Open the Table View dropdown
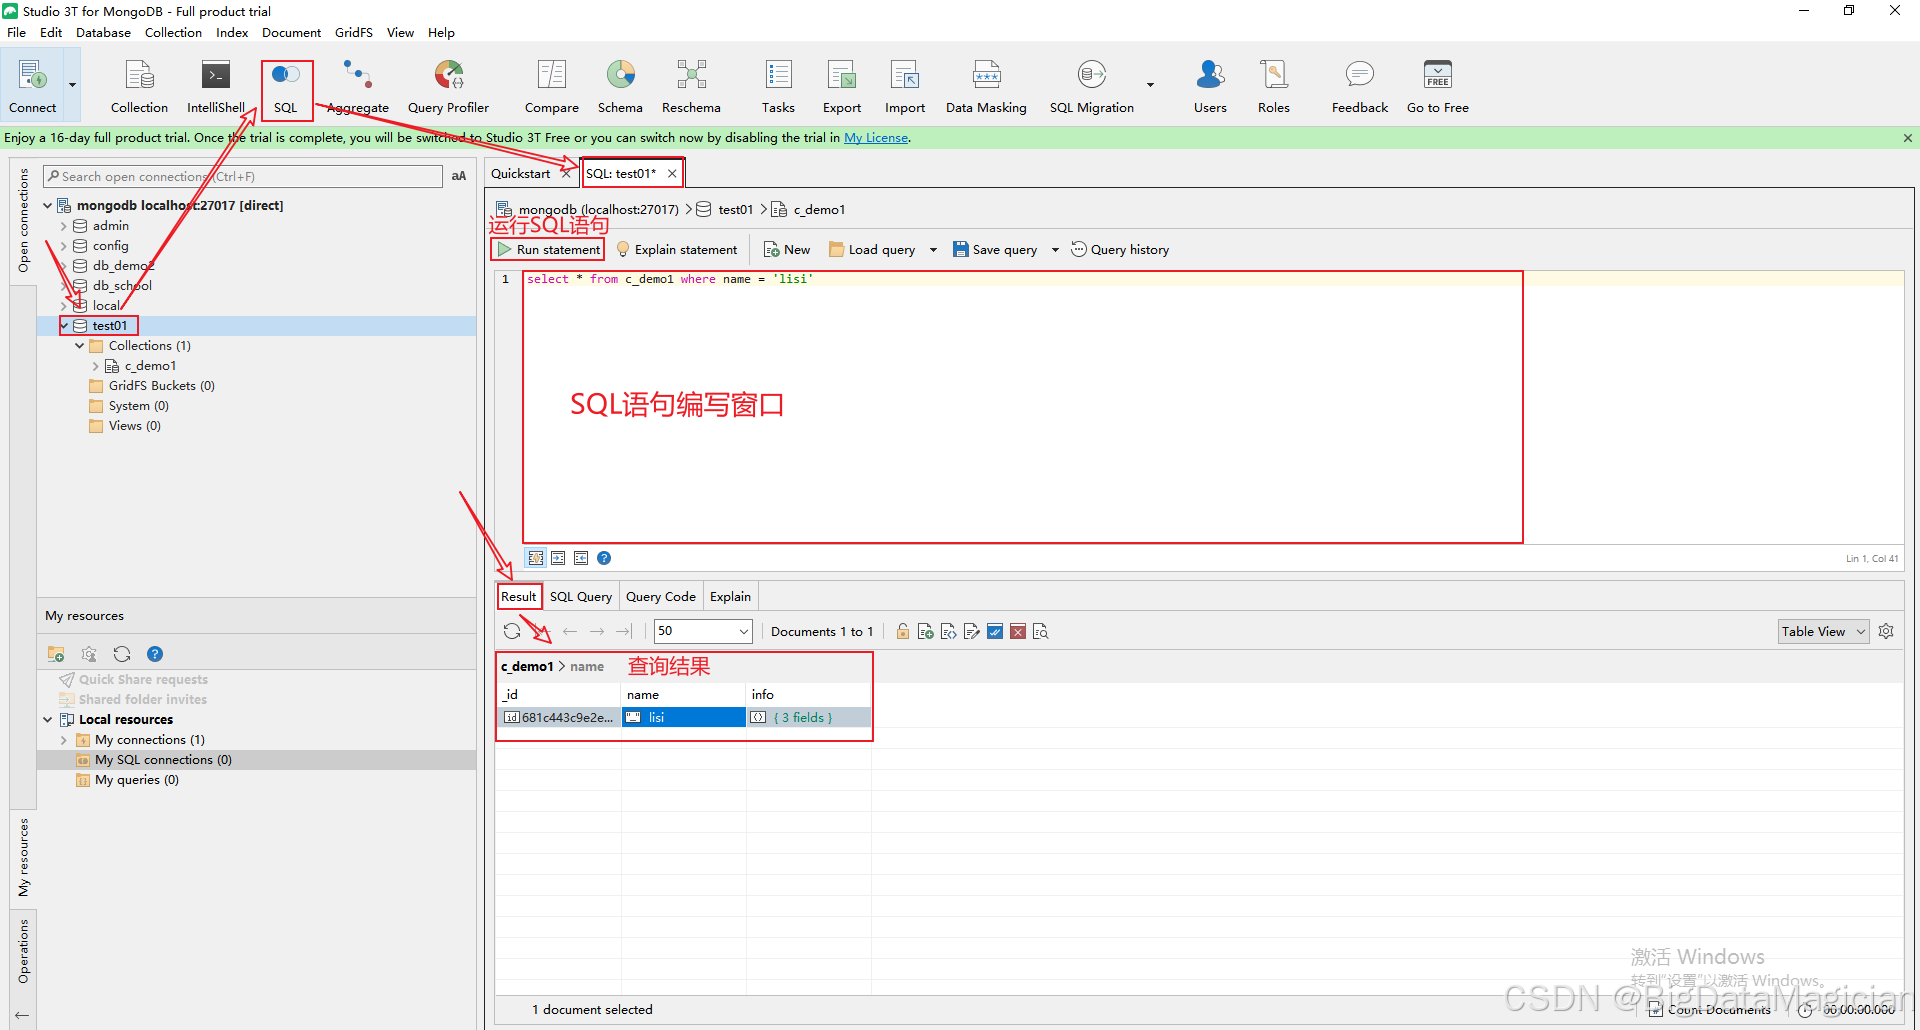The width and height of the screenshot is (1920, 1030). point(1823,631)
